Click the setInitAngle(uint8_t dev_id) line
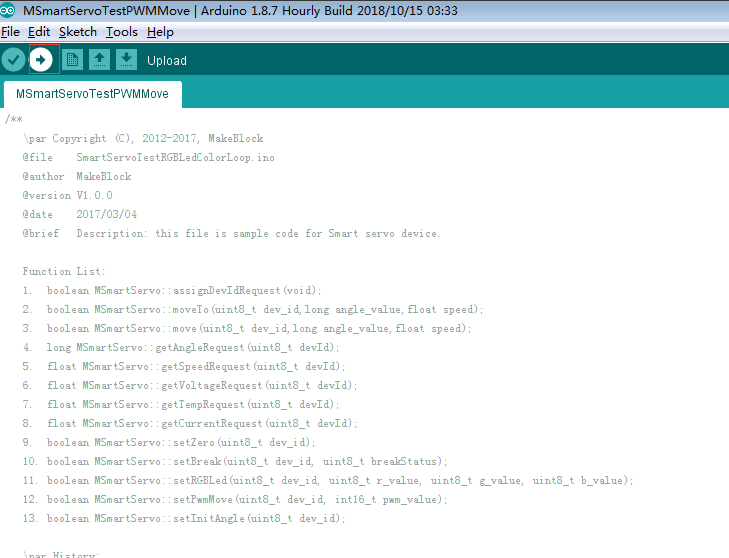The height and width of the screenshot is (558, 729). pyautogui.click(x=184, y=518)
